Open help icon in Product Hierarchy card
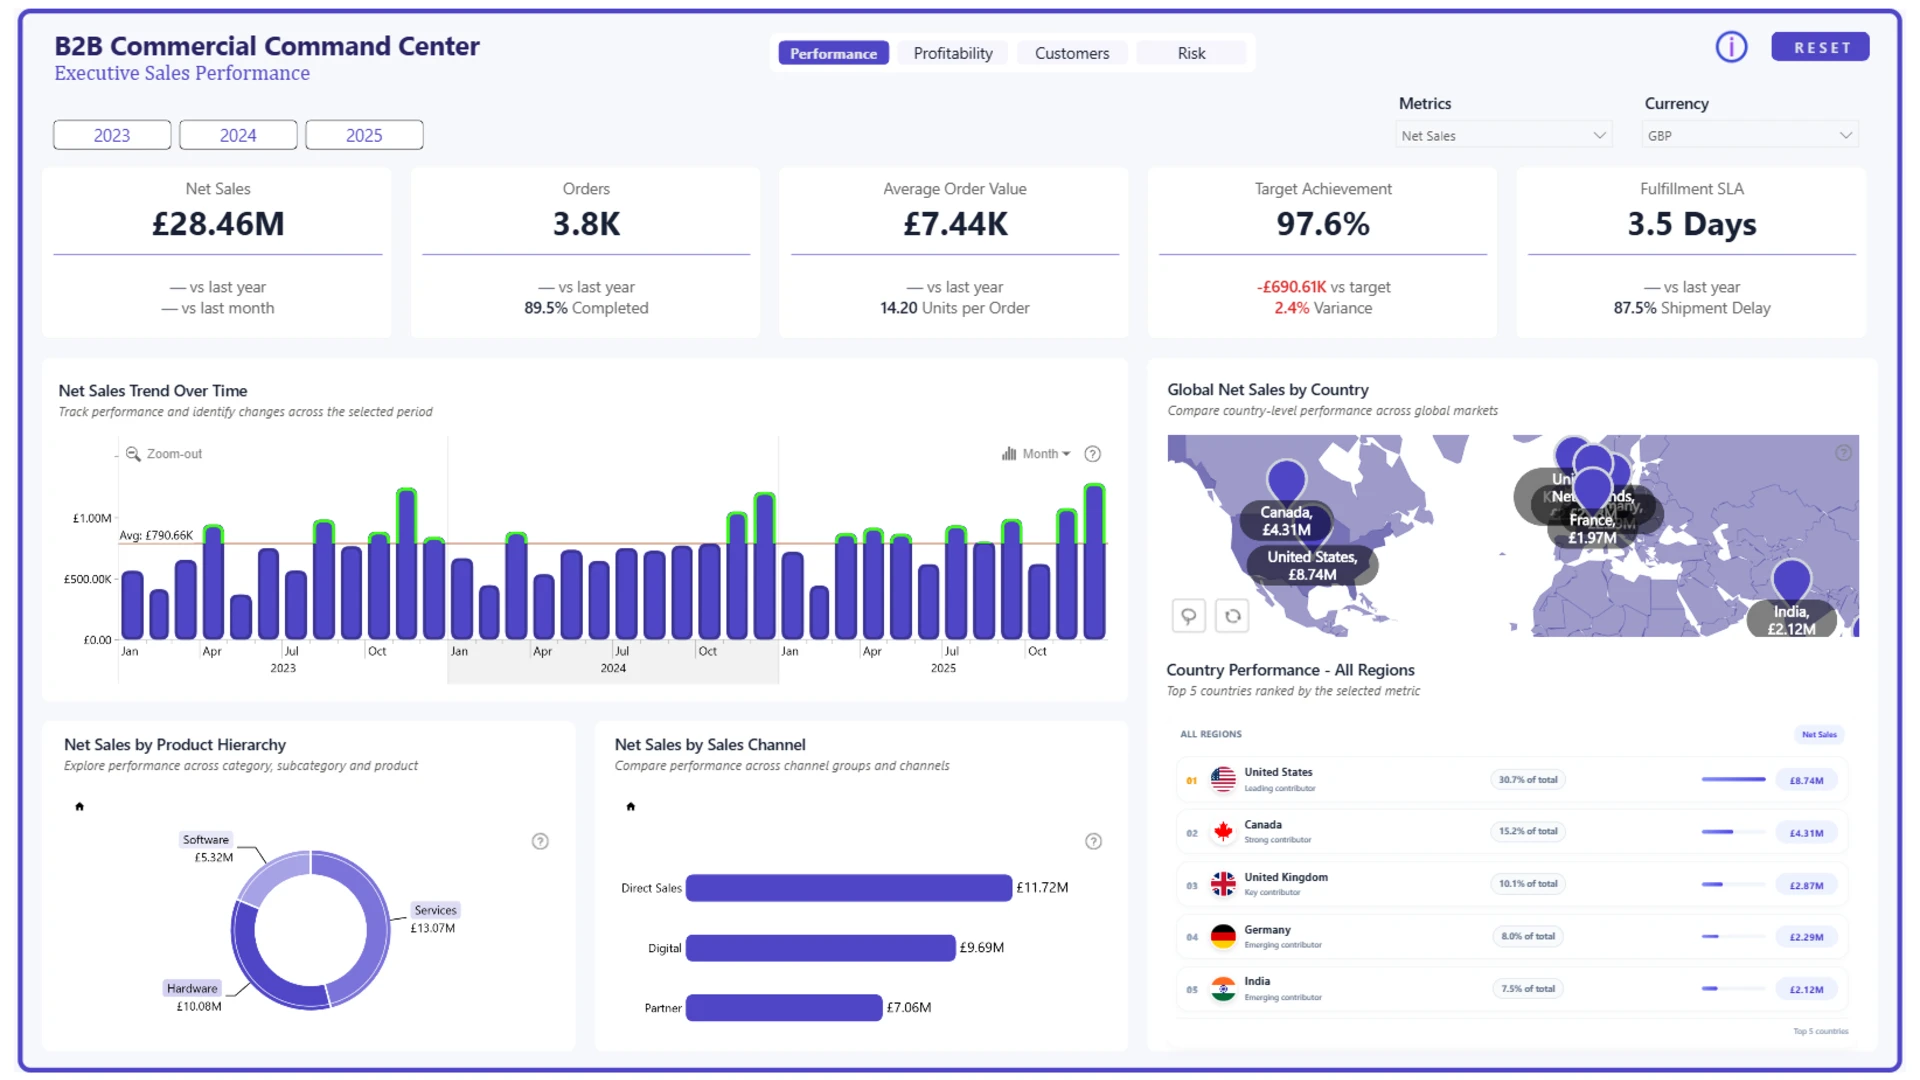This screenshot has height=1080, width=1920. click(540, 842)
